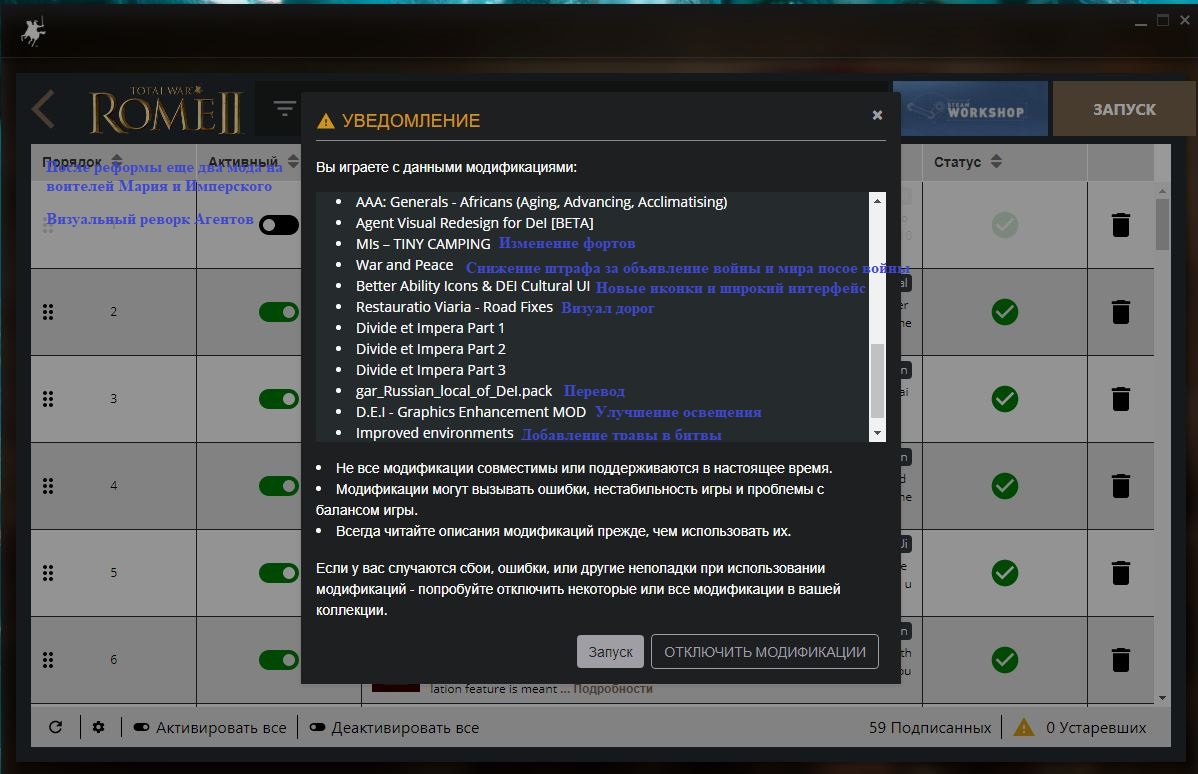Click ОТКЛЮЧИТЬ МОДИФИКАЦИИ button
The height and width of the screenshot is (774, 1198).
[x=765, y=652]
